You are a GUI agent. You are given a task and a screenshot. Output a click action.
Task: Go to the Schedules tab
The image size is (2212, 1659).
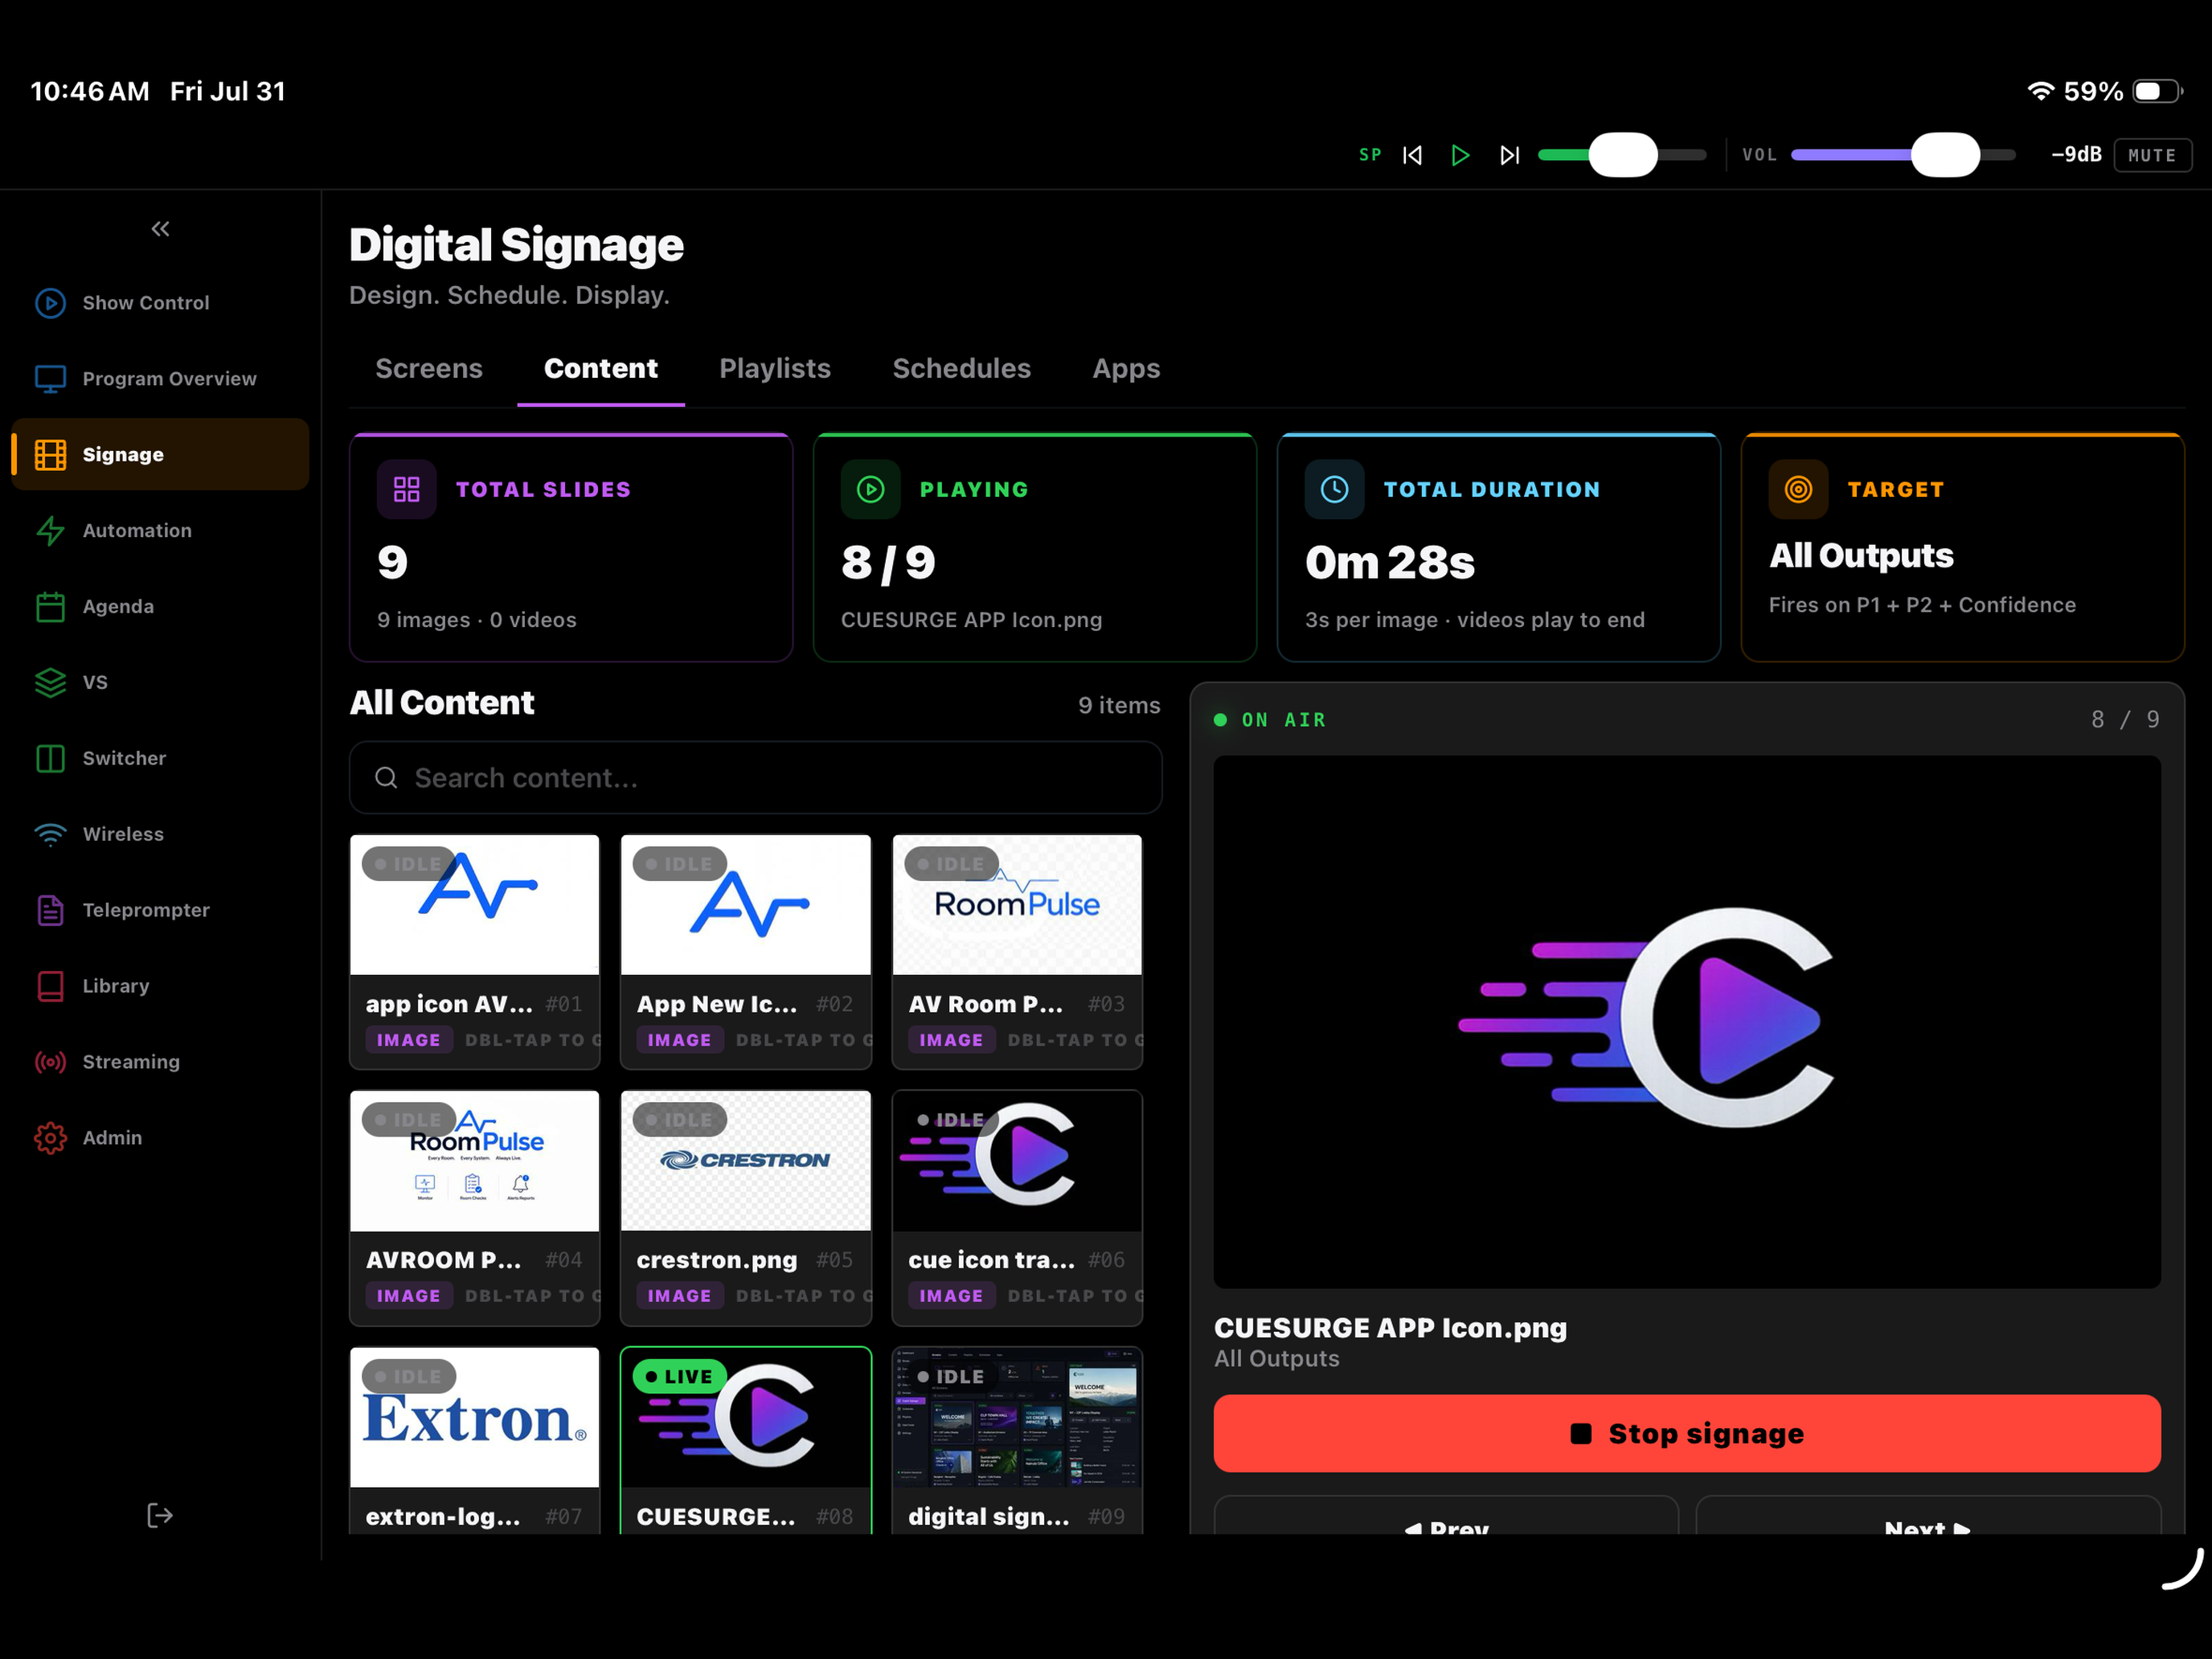[x=962, y=369]
